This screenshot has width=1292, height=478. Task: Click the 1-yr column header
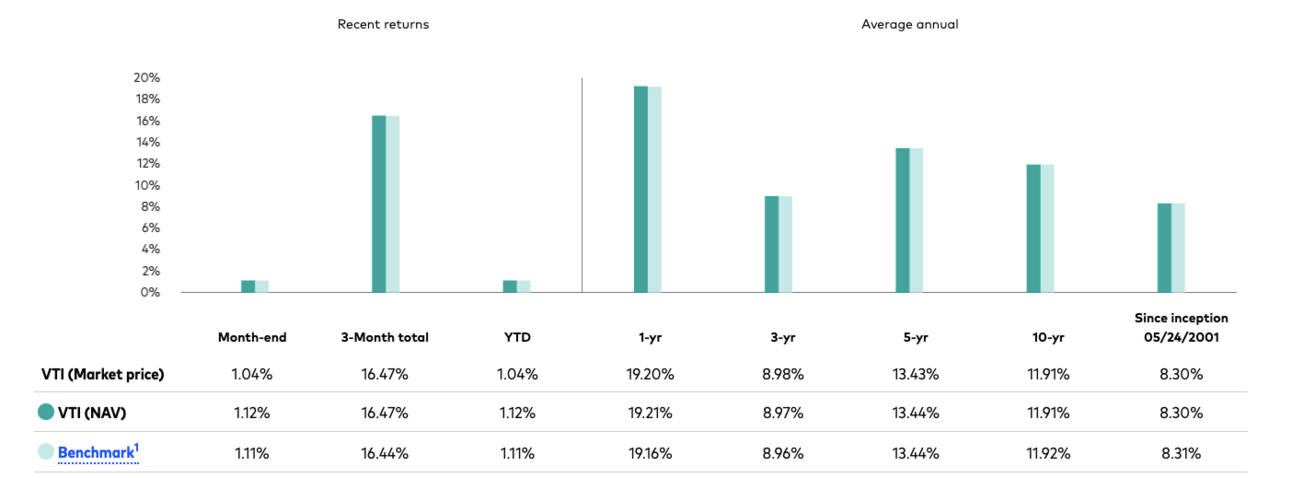pyautogui.click(x=648, y=337)
